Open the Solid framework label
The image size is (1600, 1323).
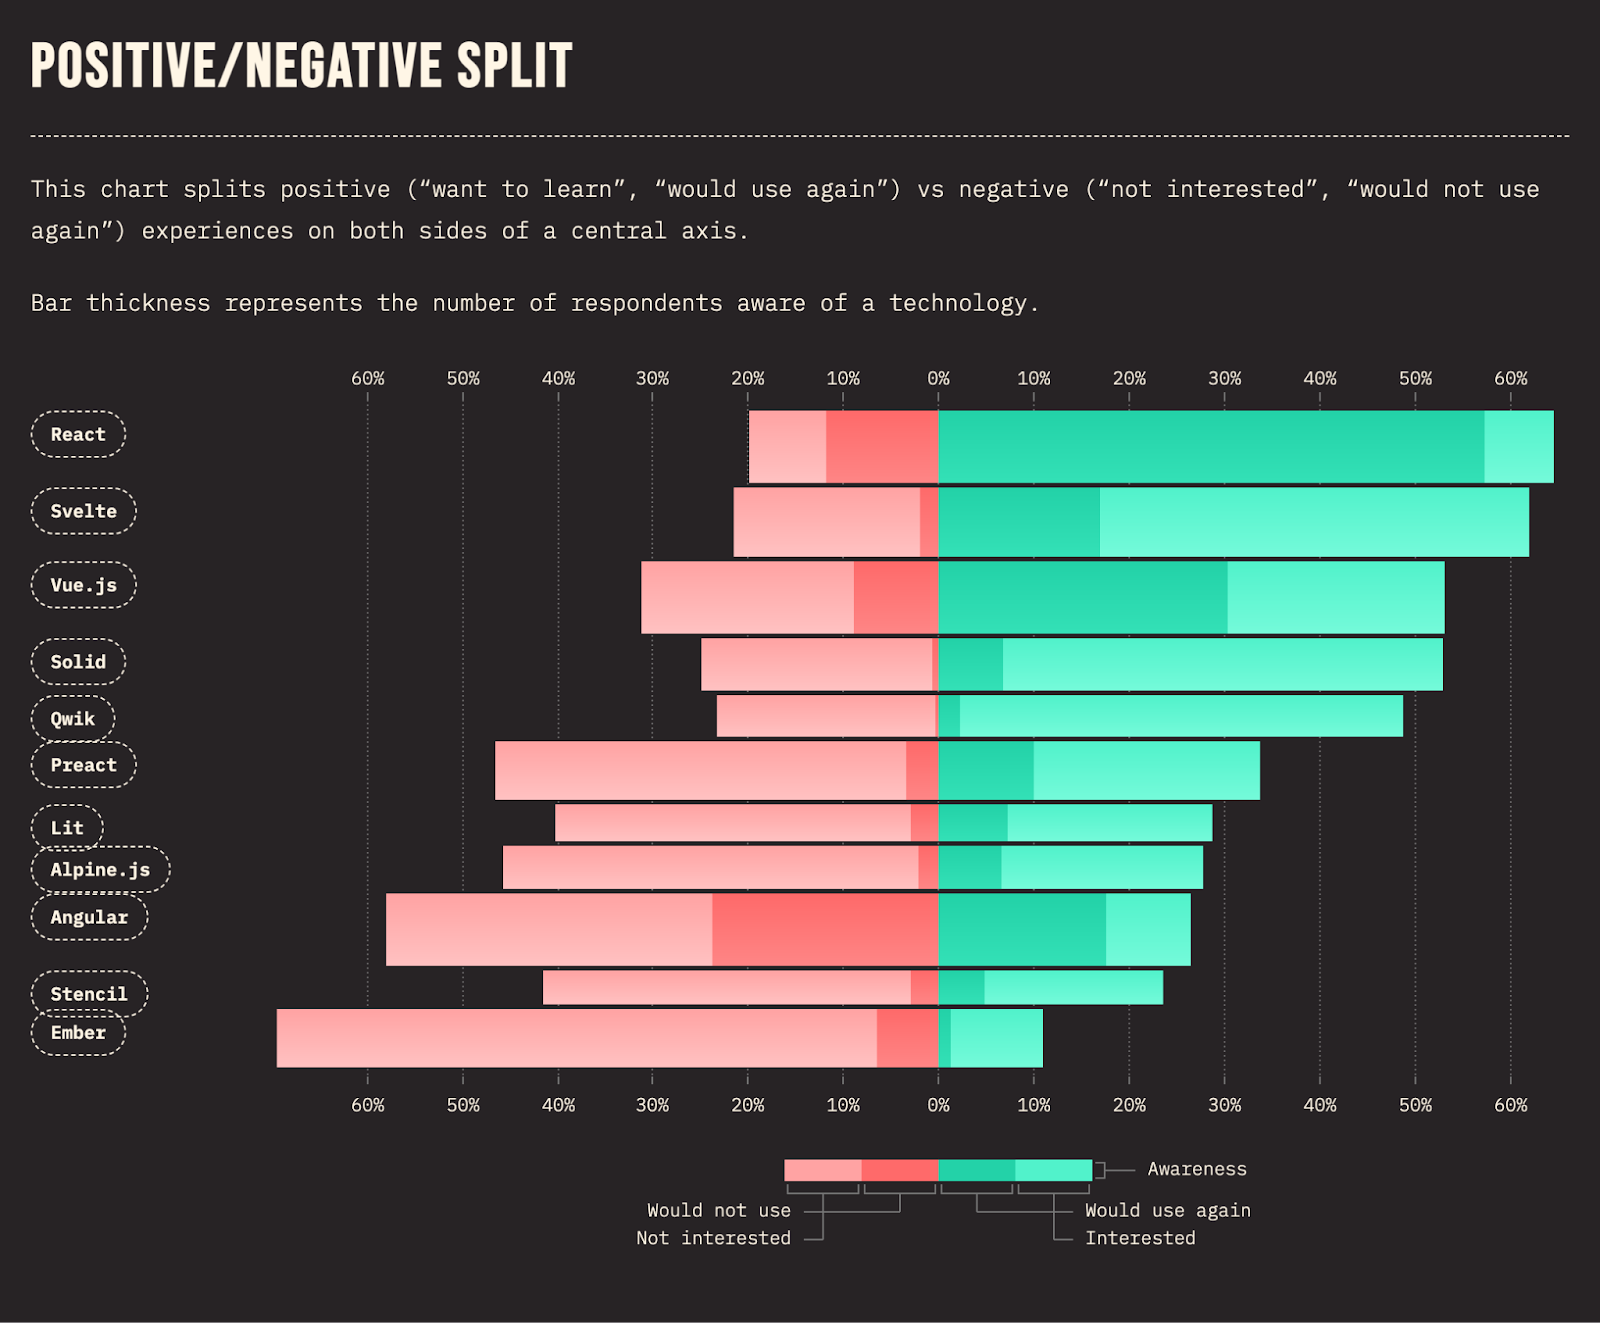pos(78,662)
